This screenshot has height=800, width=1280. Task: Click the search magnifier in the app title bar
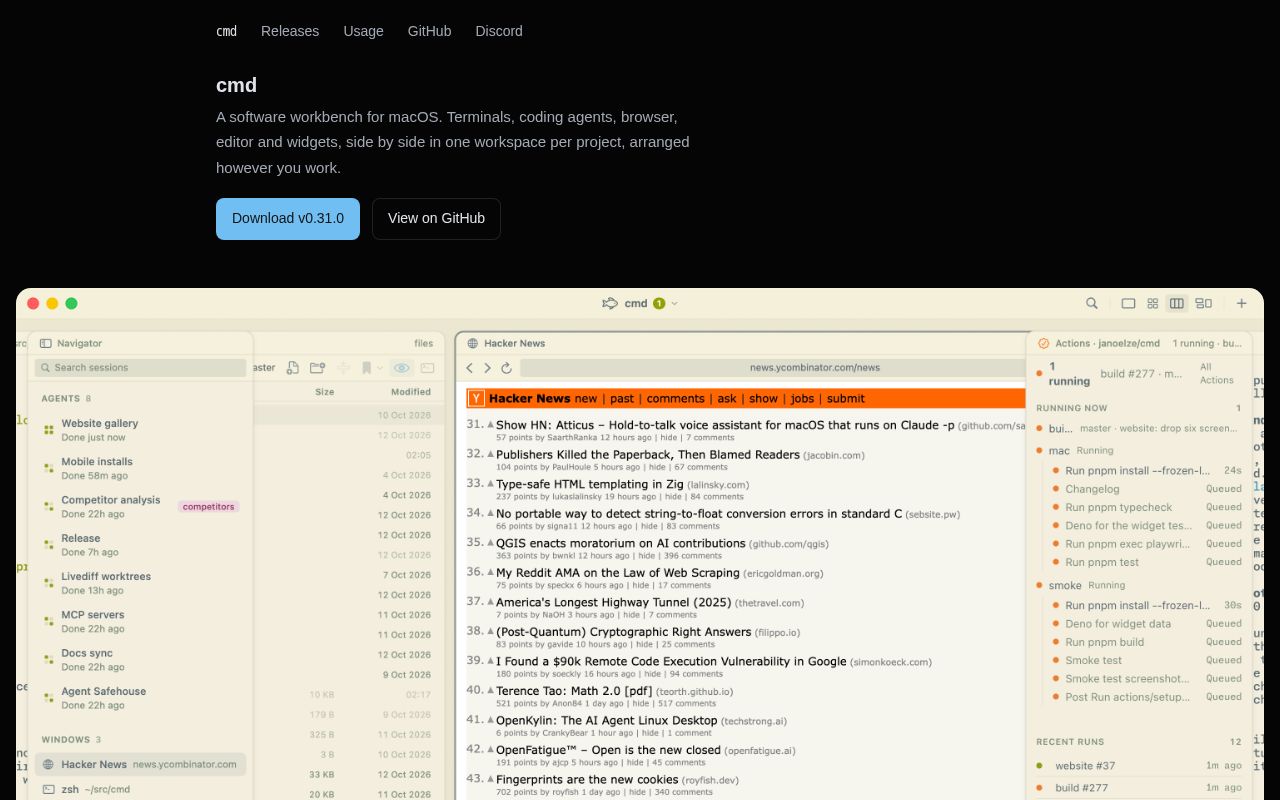pyautogui.click(x=1092, y=303)
